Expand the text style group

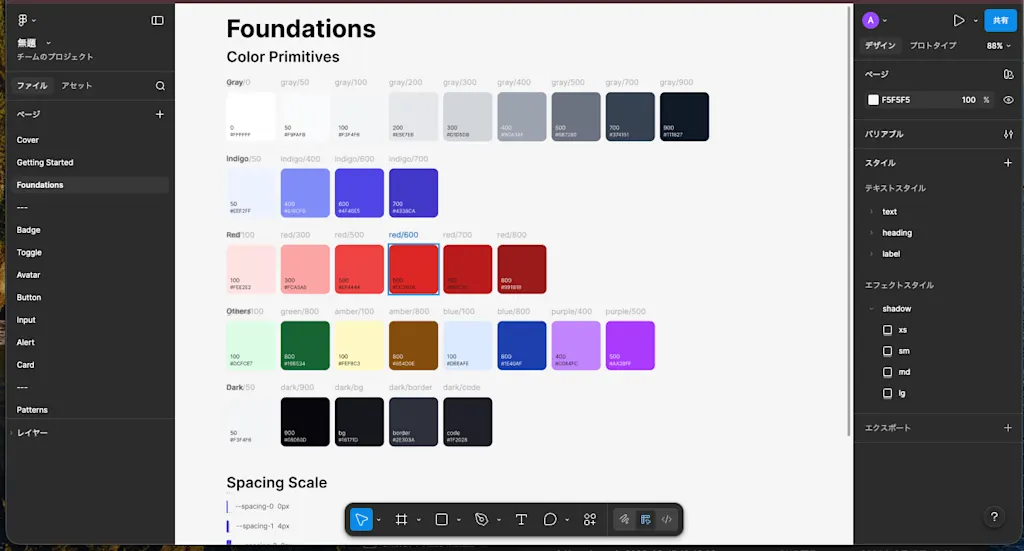tap(871, 212)
